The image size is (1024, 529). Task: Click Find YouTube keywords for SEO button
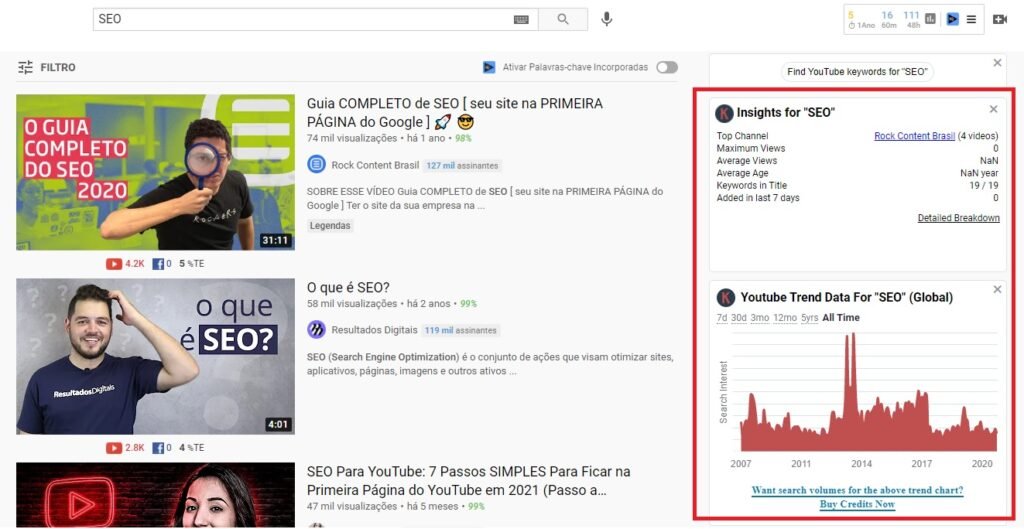pos(857,72)
